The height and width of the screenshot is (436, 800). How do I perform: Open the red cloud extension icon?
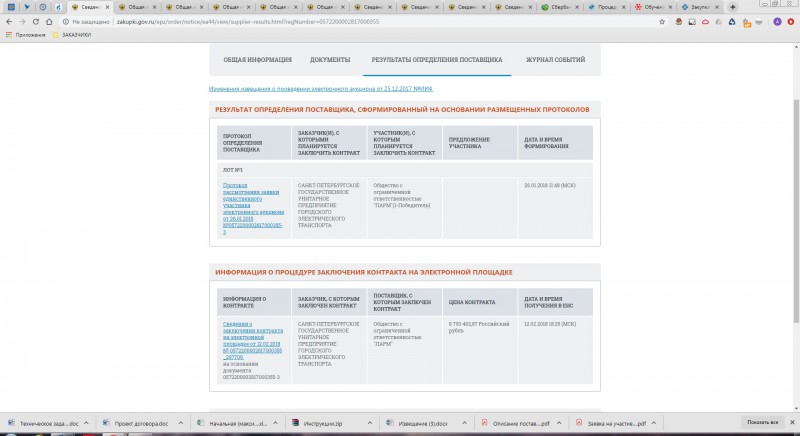tap(706, 22)
